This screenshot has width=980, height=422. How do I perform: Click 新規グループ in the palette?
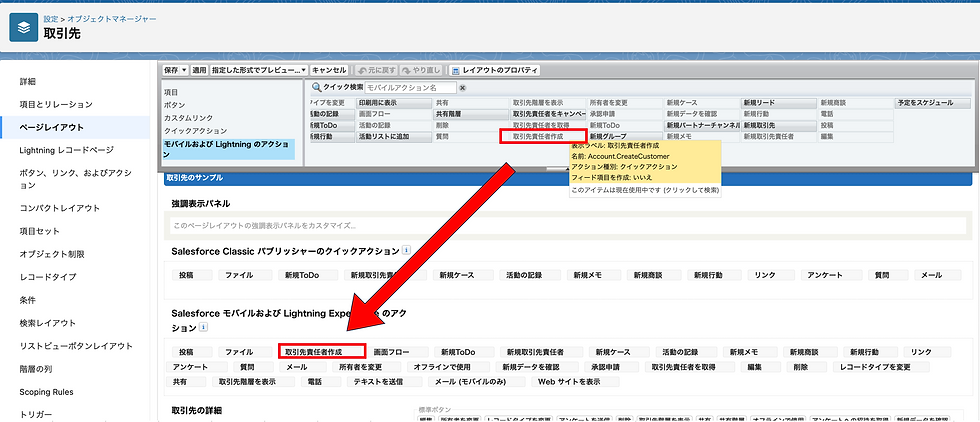[625, 137]
